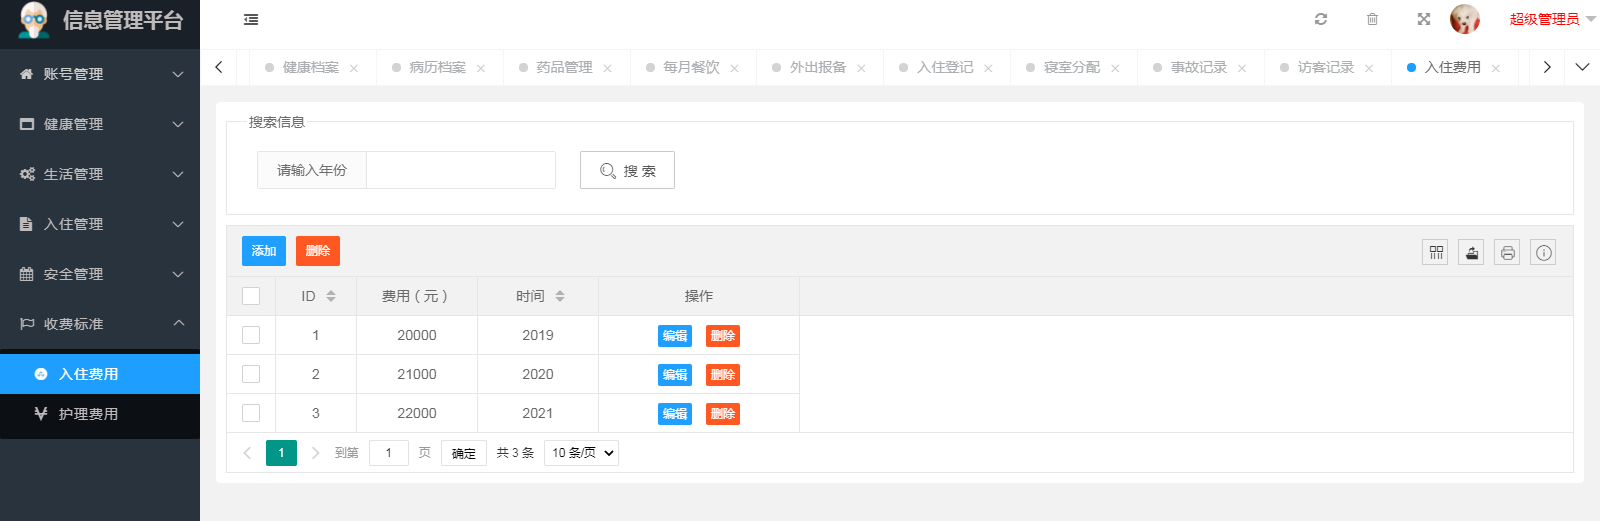Click the table info tips icon
1600x521 pixels.
pyautogui.click(x=1544, y=252)
